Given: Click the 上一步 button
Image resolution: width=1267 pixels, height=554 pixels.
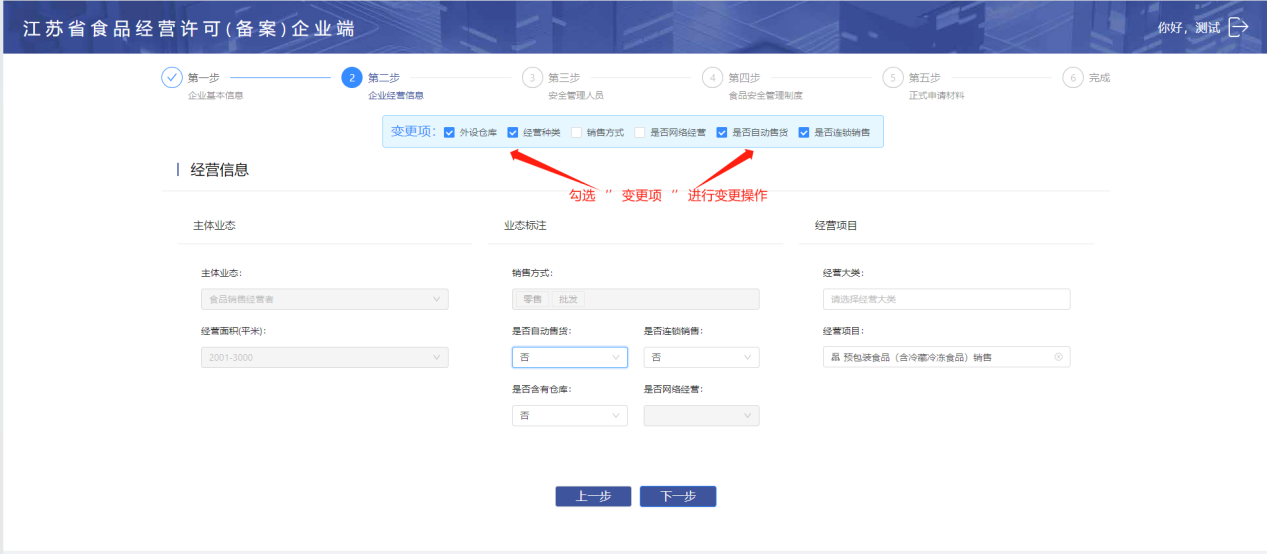Looking at the screenshot, I should tap(593, 497).
